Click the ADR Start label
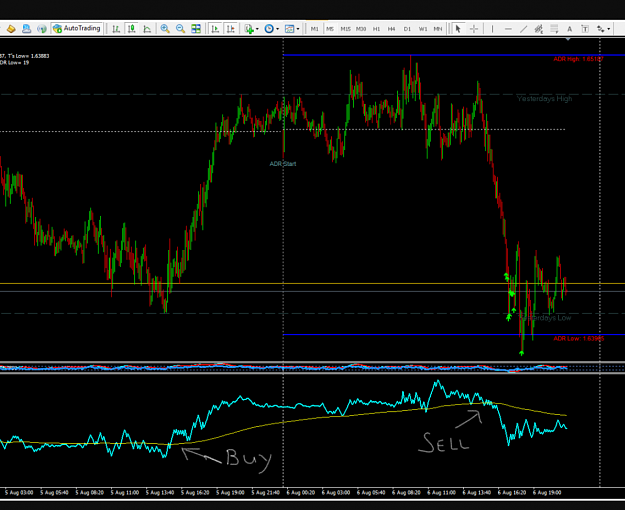Image resolution: width=625 pixels, height=510 pixels. tap(283, 164)
